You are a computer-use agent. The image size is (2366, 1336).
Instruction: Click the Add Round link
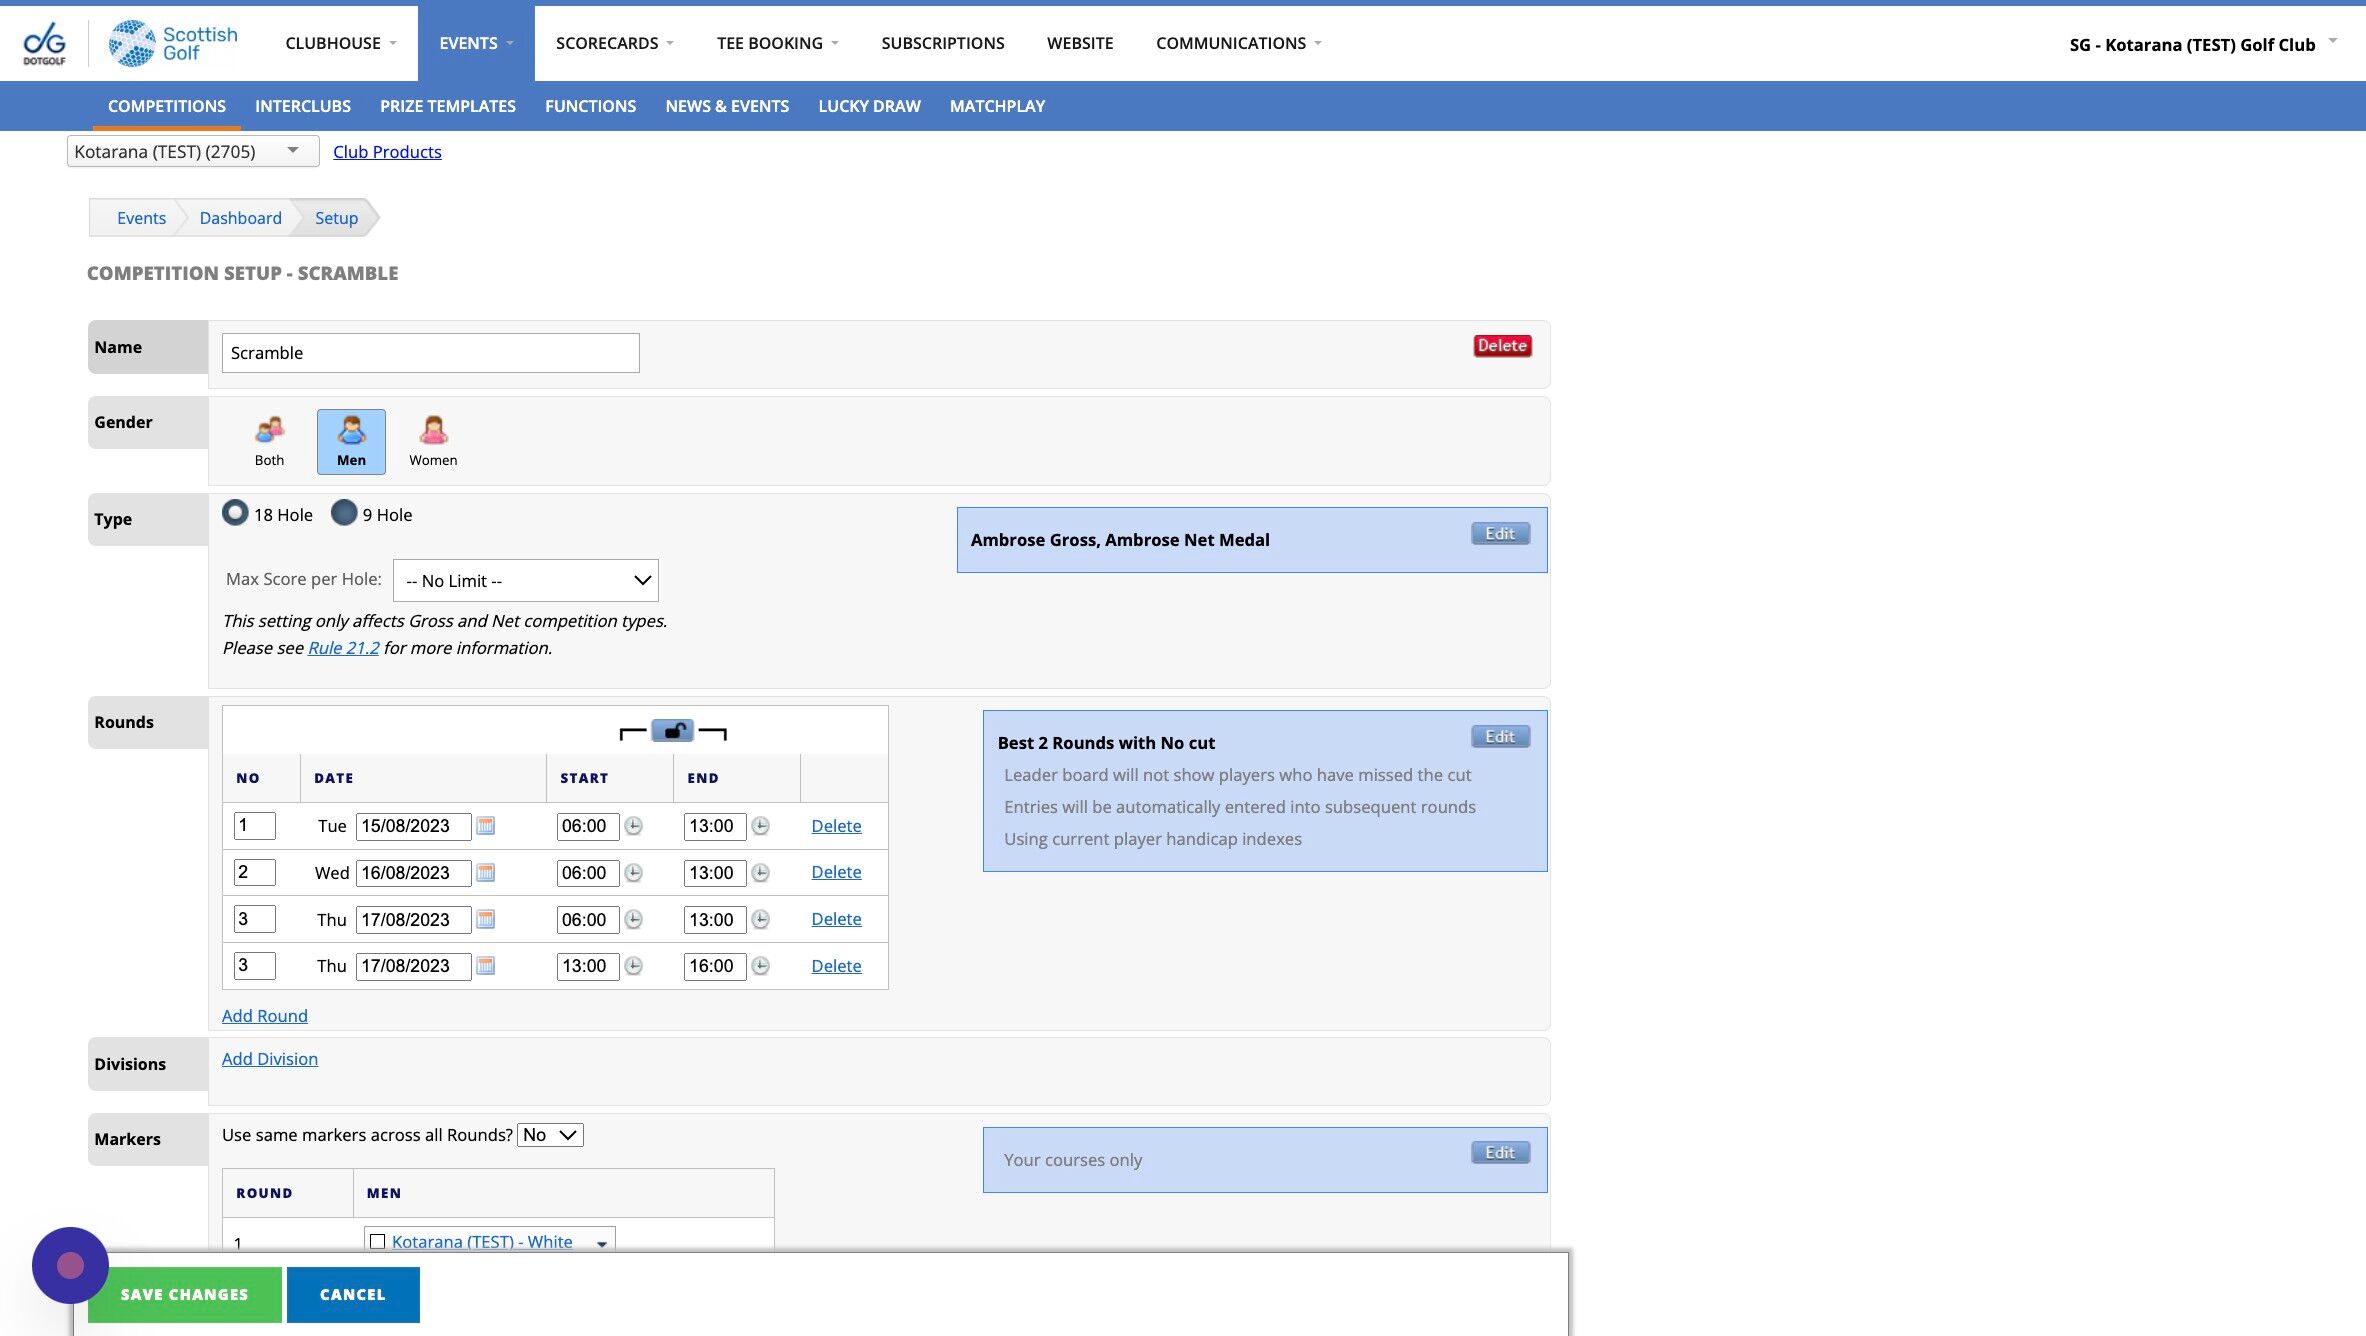264,1016
